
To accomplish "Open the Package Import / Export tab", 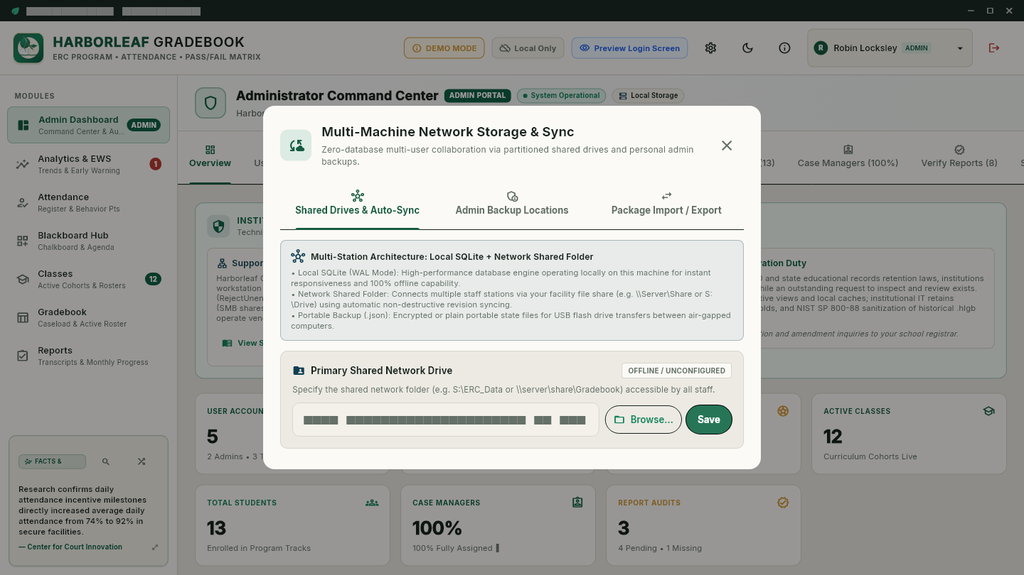I will 666,203.
